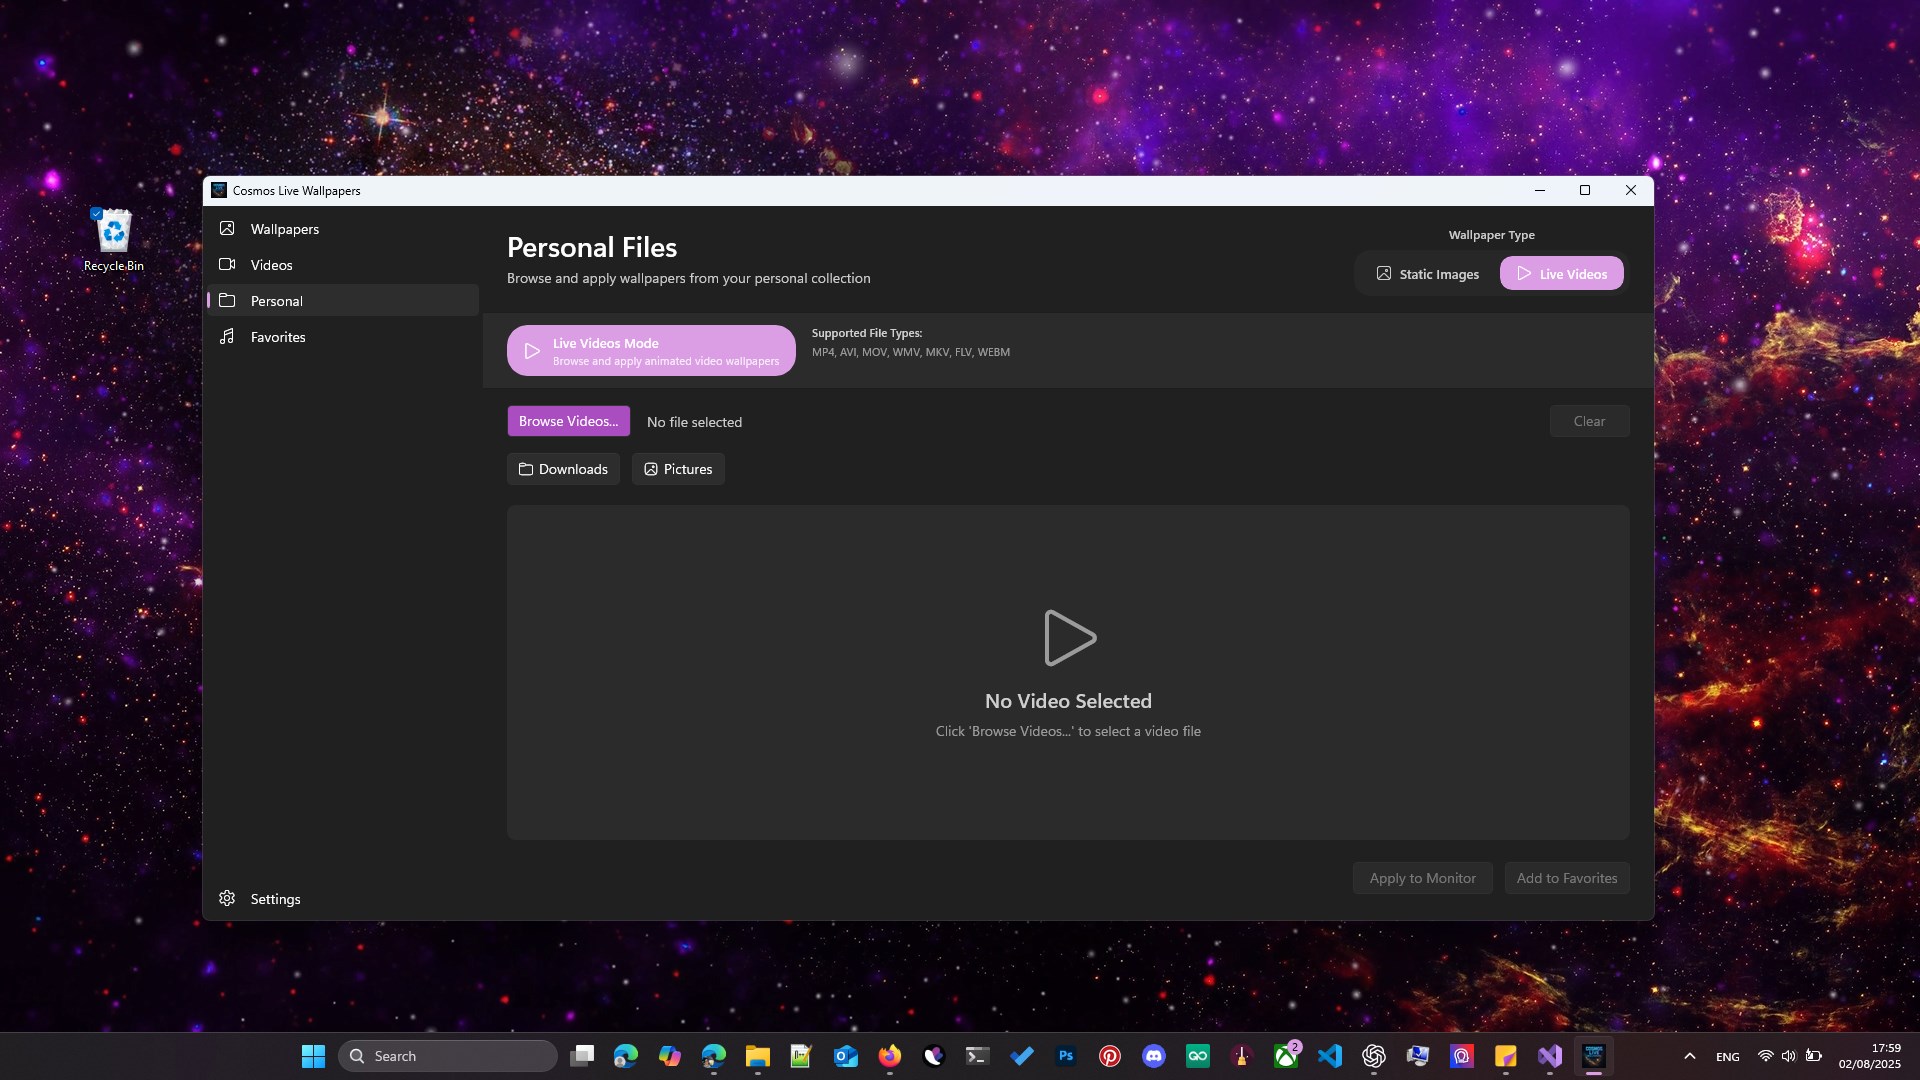Image resolution: width=1920 pixels, height=1080 pixels.
Task: Open the Wallpapers section in the sidebar
Action: pos(342,229)
